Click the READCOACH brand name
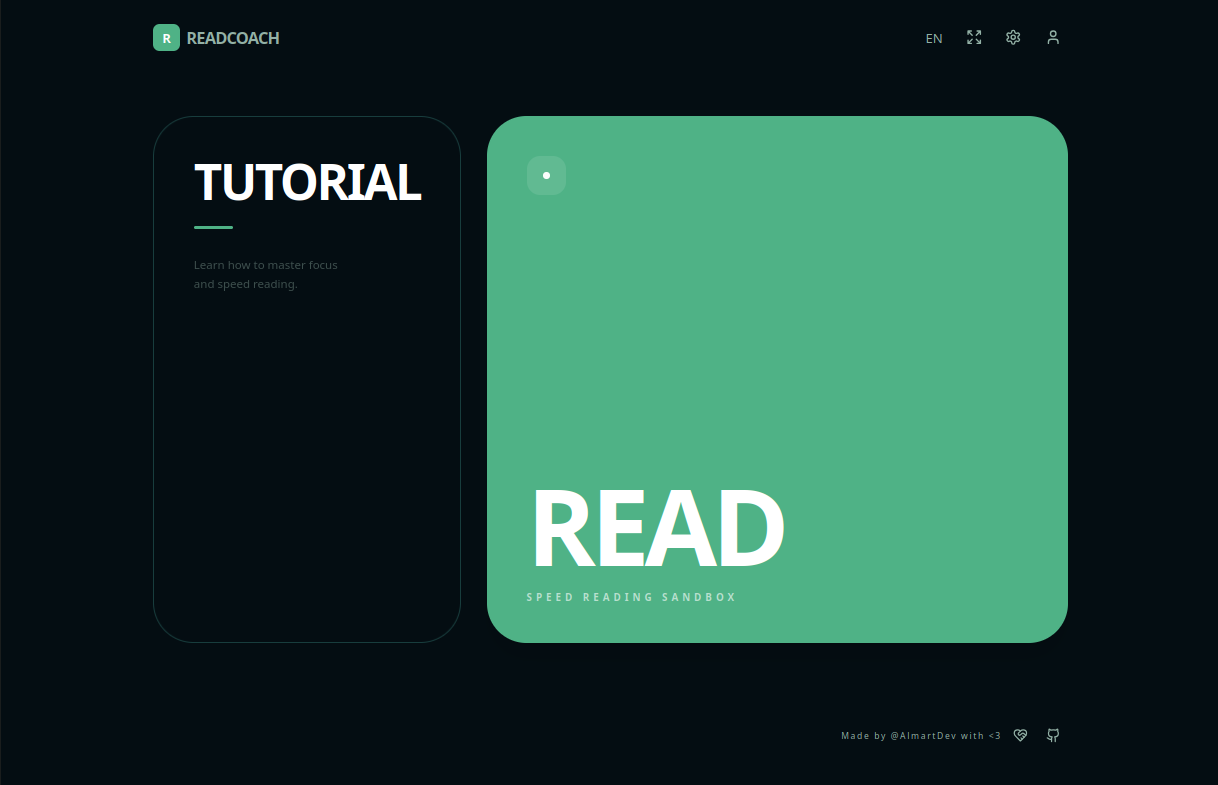1218x785 pixels. [x=233, y=39]
